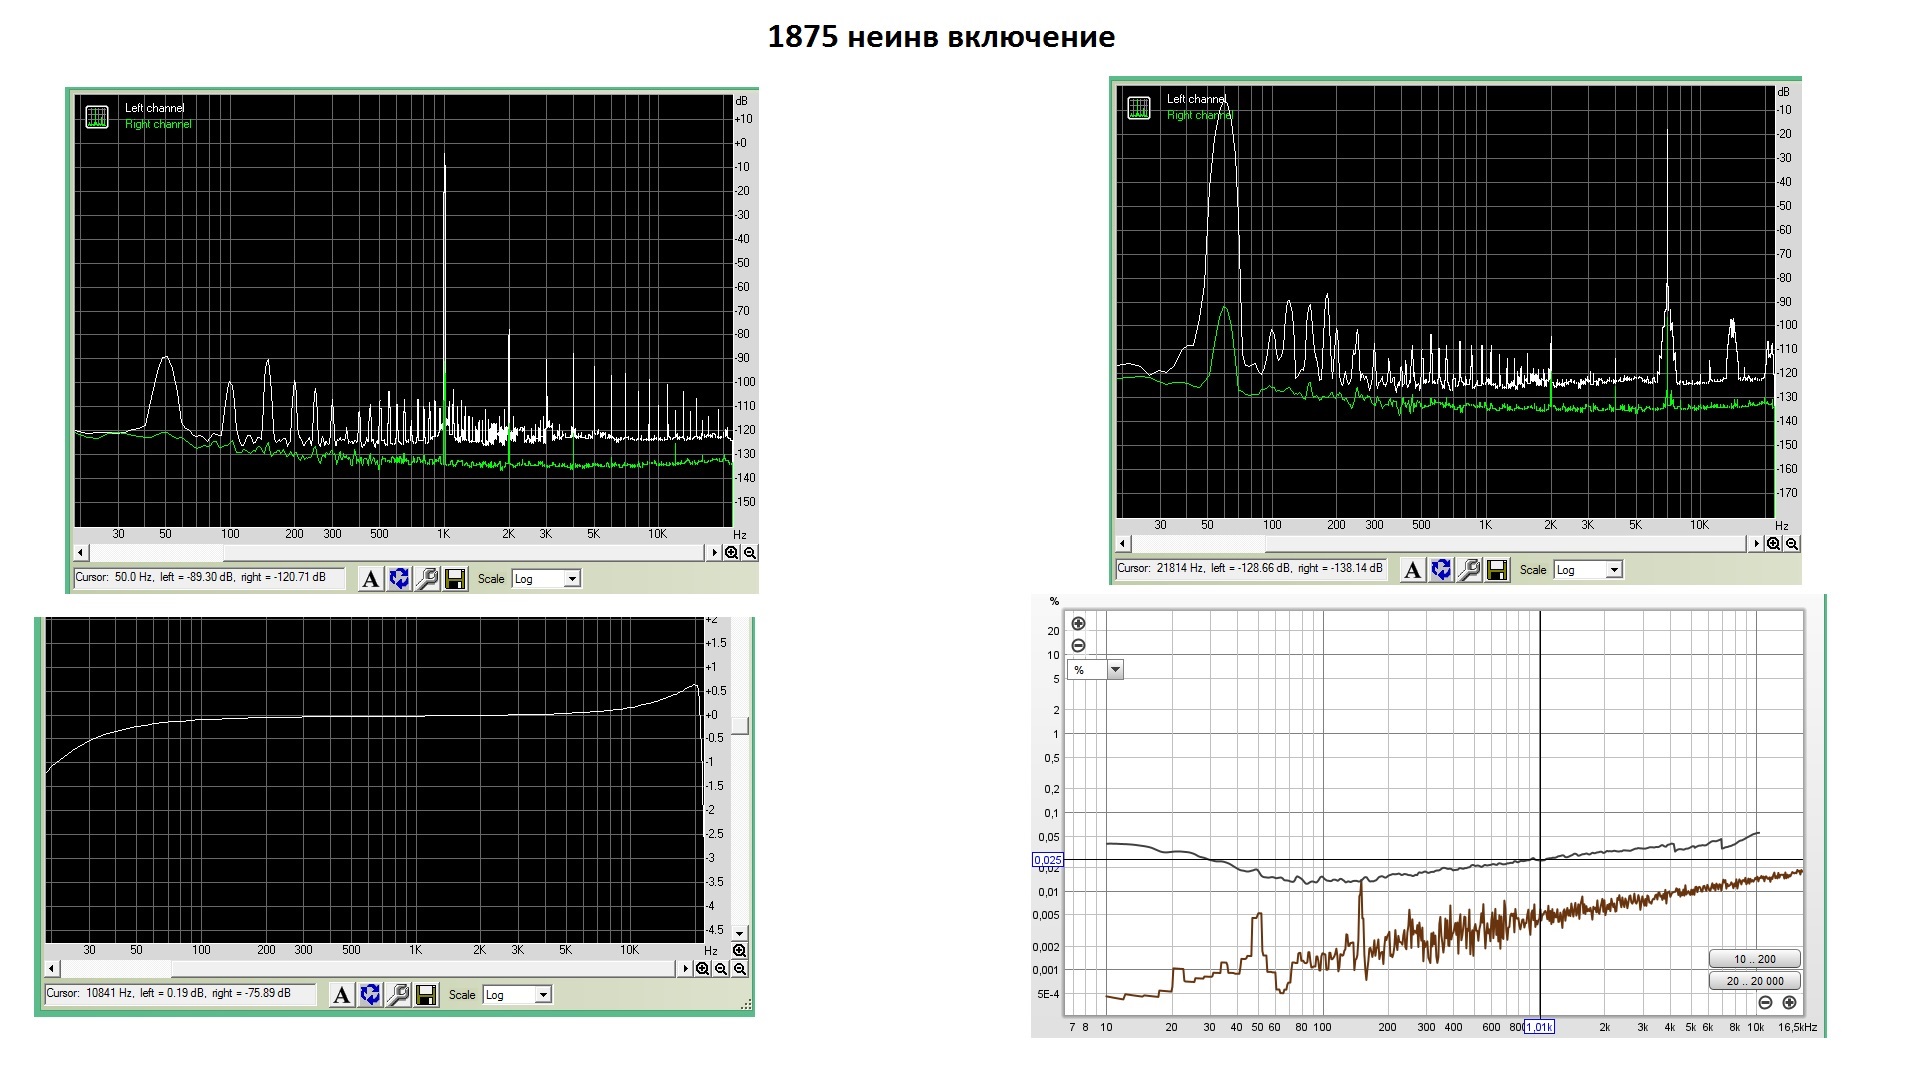Click the spectrum grid icon in top-left graph
1930x1080 pixels.
(97, 117)
